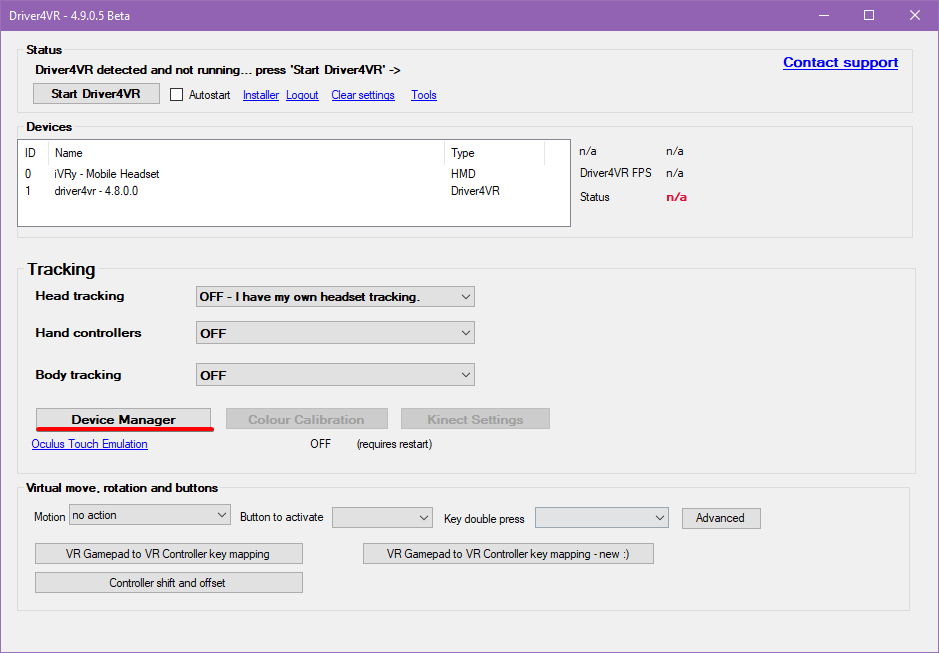
Task: Click Clear settings link
Action: pyautogui.click(x=363, y=95)
